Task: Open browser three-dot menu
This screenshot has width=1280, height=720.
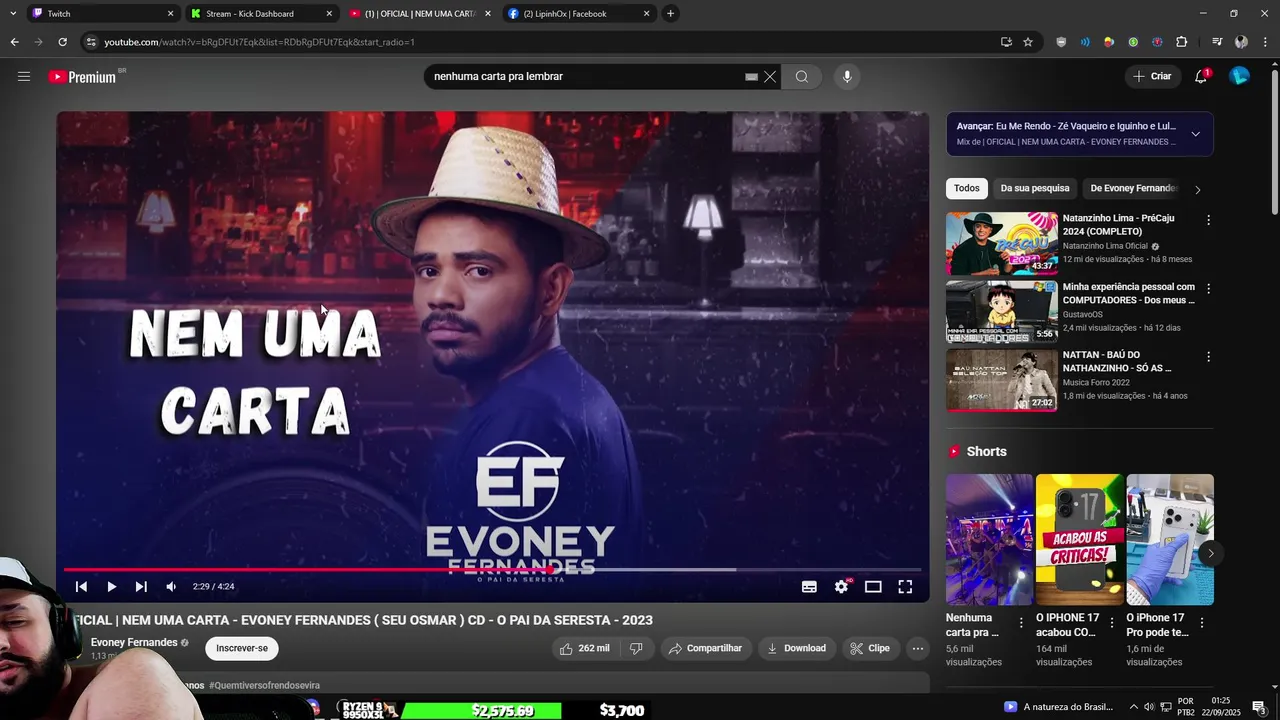Action: pos(1266,42)
